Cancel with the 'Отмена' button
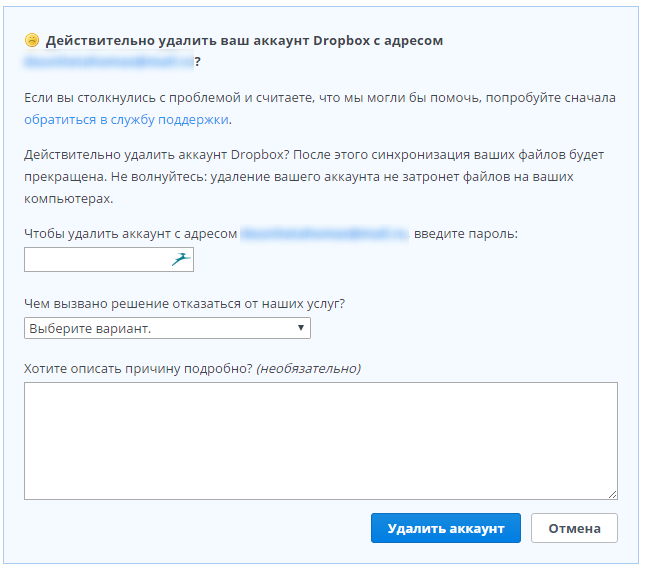This screenshot has height=572, width=648. tap(574, 528)
